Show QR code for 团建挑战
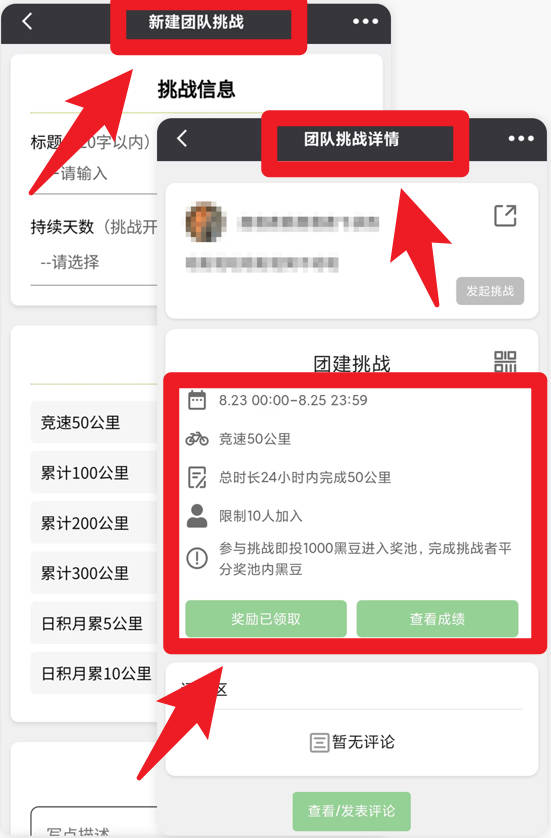The height and width of the screenshot is (838, 551). (x=505, y=361)
